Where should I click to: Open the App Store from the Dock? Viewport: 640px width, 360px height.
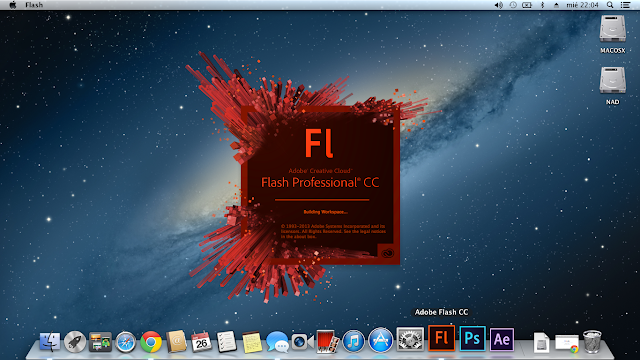(380, 340)
